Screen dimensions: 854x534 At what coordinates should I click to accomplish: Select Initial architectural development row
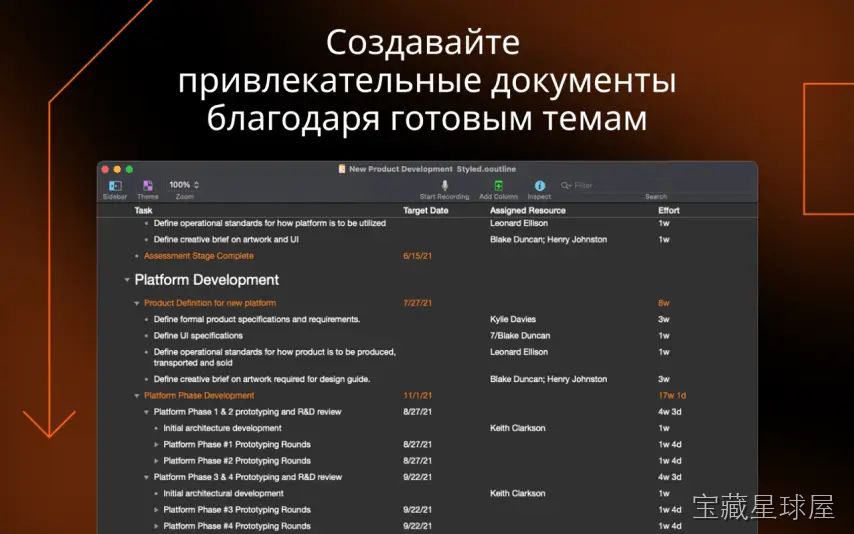tap(223, 494)
